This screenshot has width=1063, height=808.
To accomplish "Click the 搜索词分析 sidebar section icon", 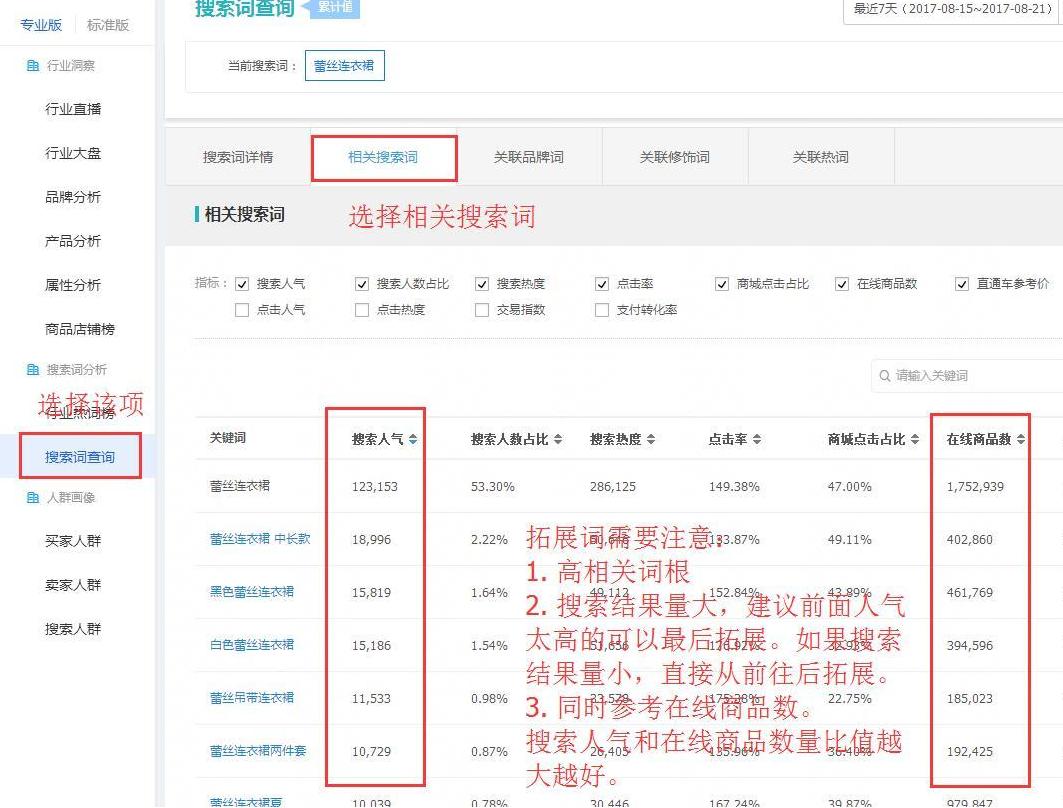I will (x=32, y=369).
